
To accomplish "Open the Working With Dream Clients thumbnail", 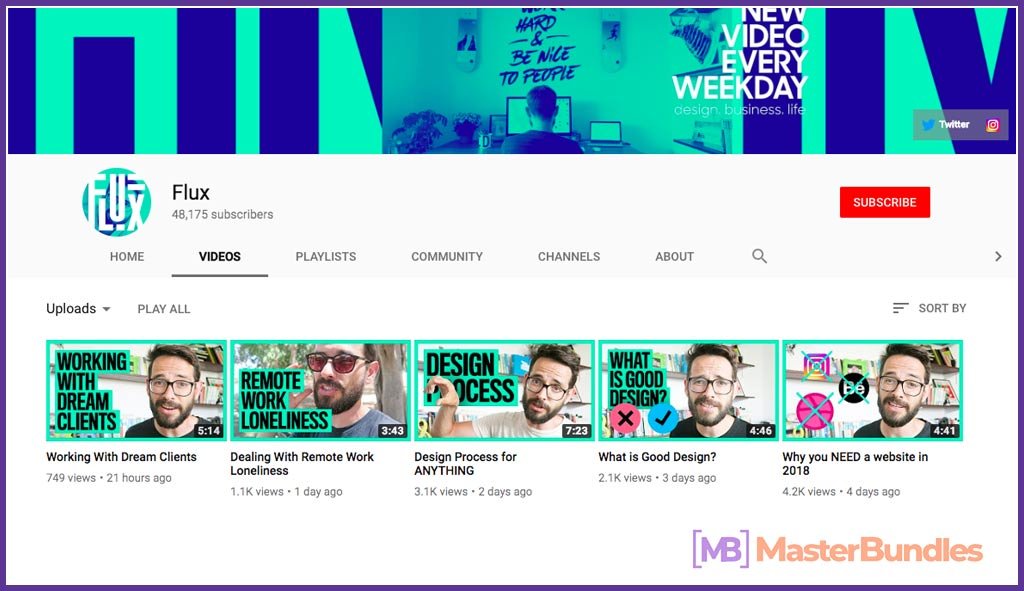I will point(136,390).
